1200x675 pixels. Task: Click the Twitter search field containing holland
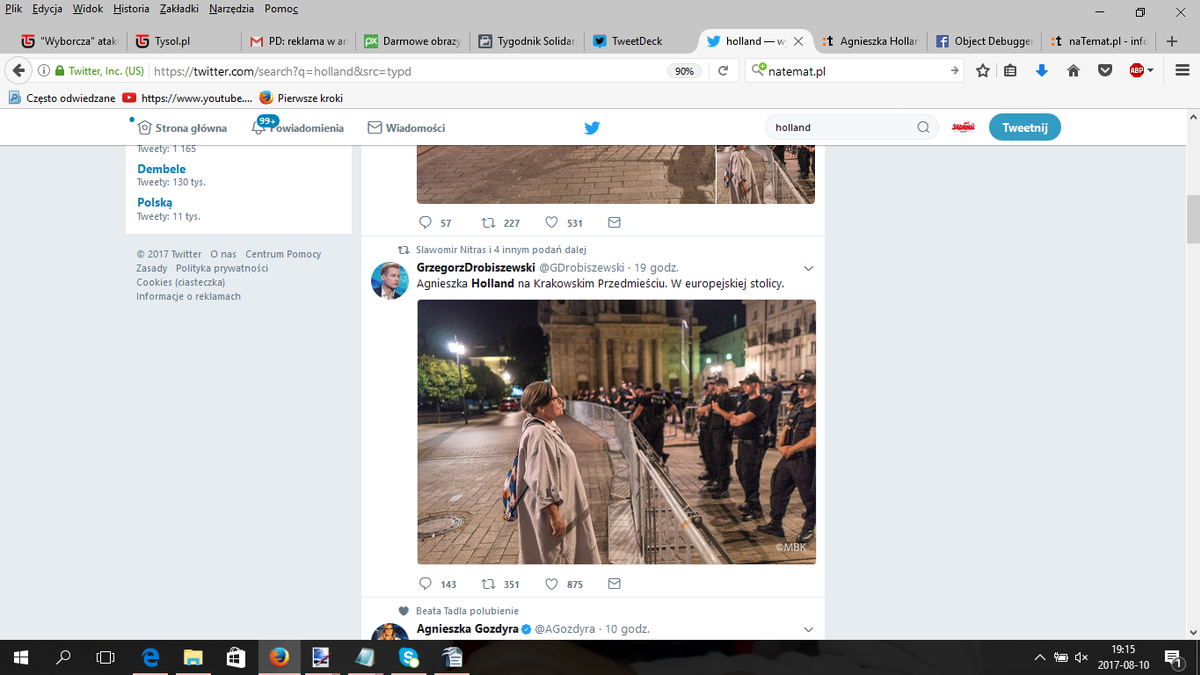[x=840, y=128]
